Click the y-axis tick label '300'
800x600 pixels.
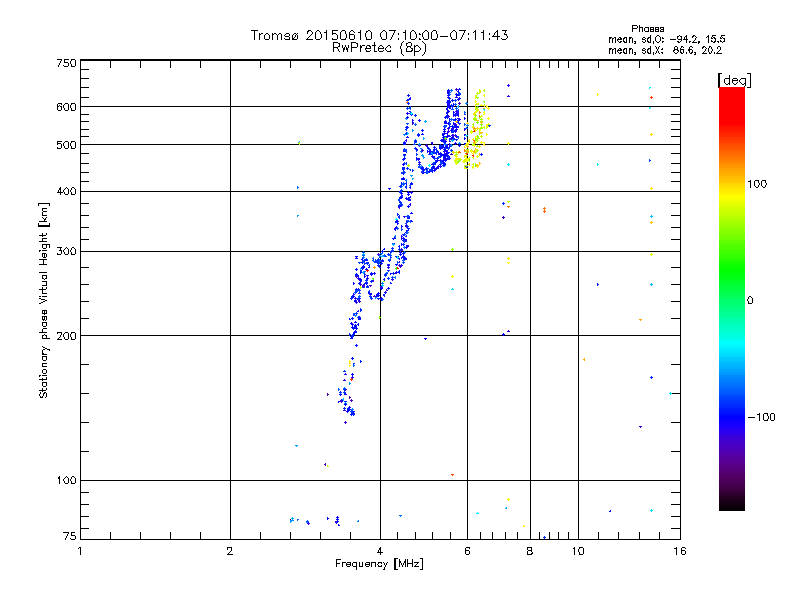click(66, 252)
